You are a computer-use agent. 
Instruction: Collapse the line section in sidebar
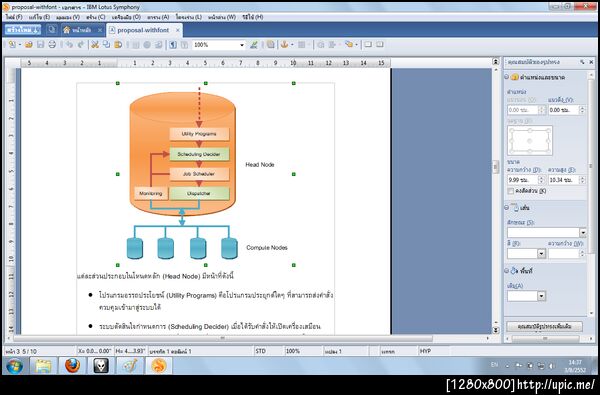(506, 207)
